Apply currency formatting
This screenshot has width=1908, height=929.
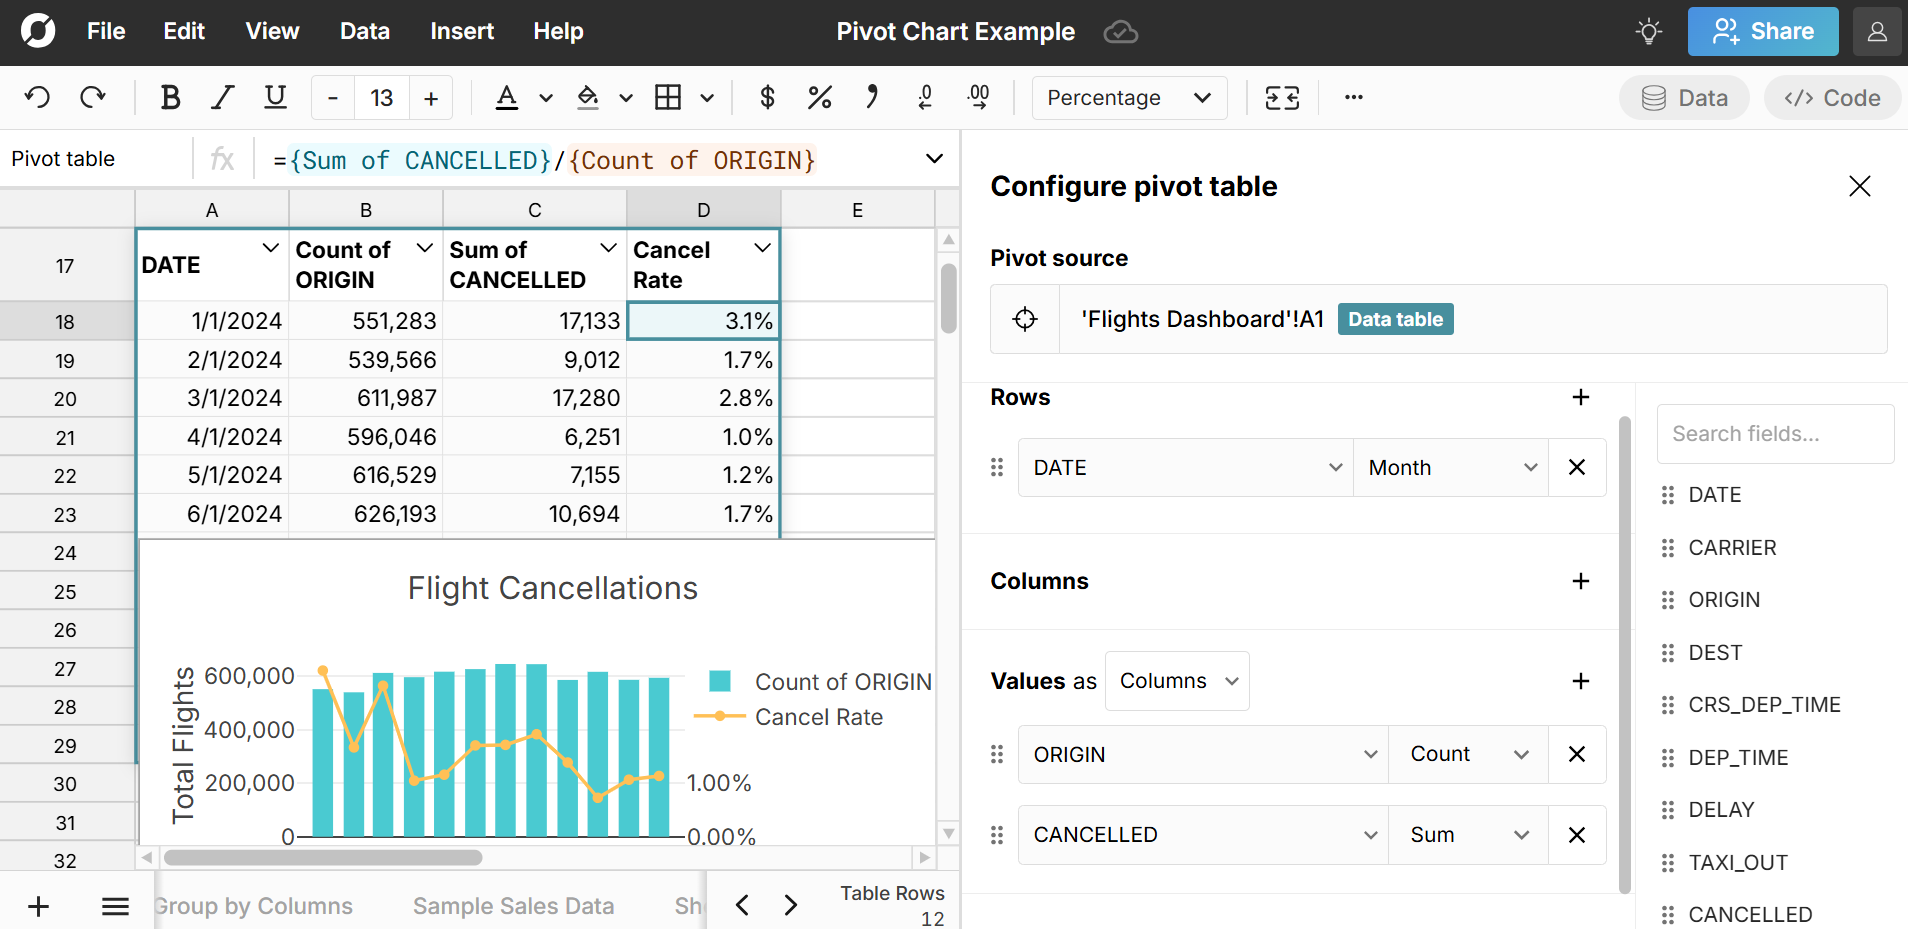pyautogui.click(x=766, y=97)
